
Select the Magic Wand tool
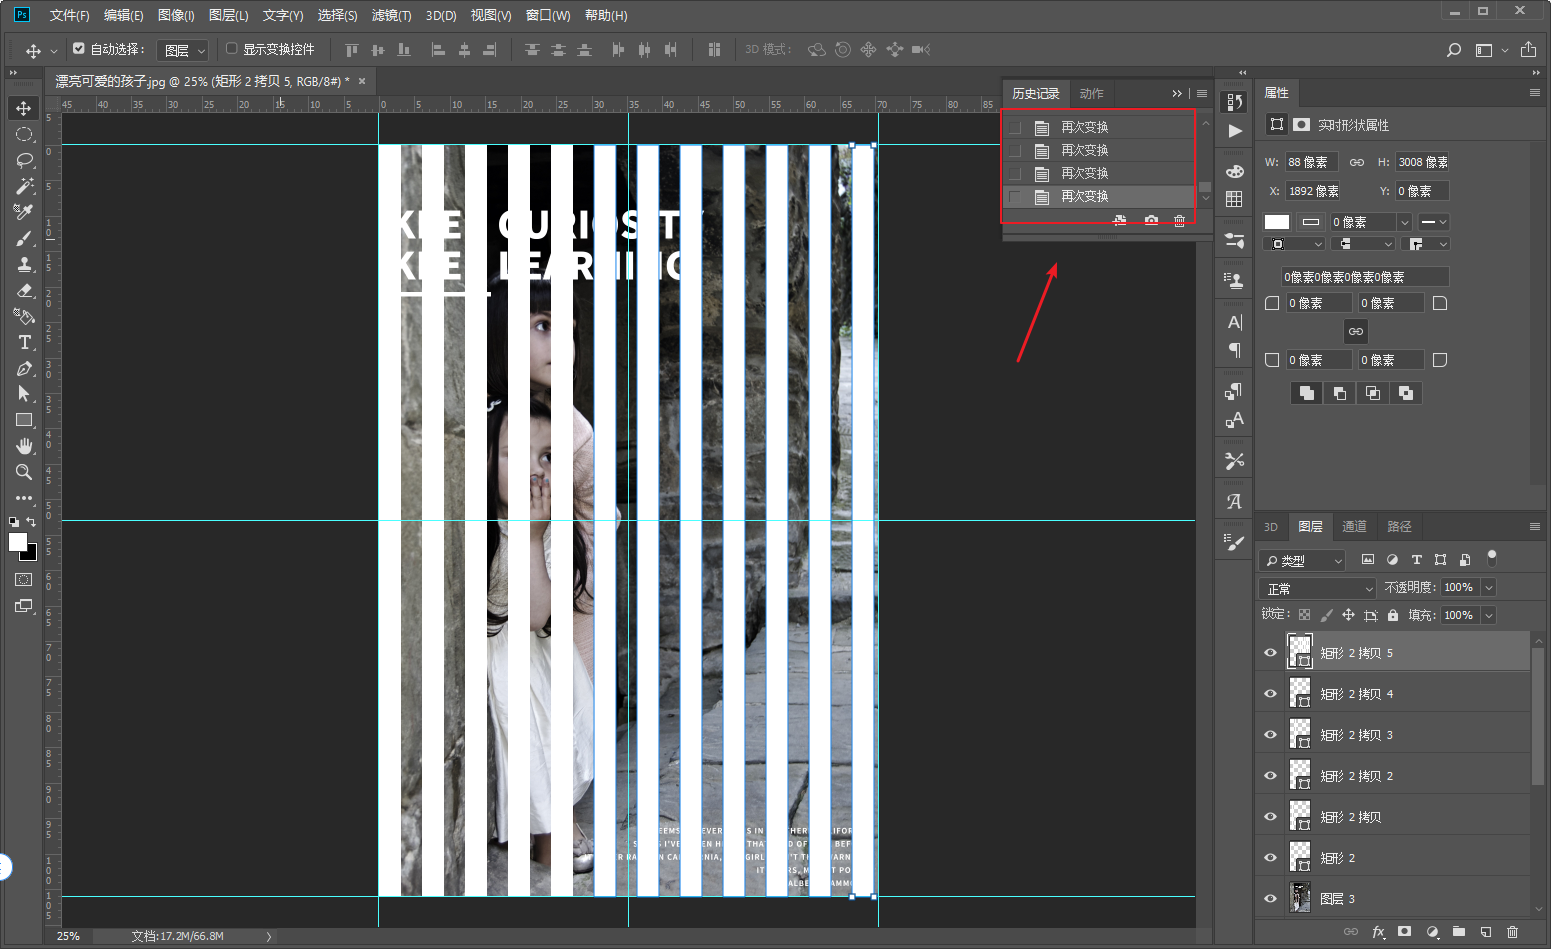click(x=24, y=186)
